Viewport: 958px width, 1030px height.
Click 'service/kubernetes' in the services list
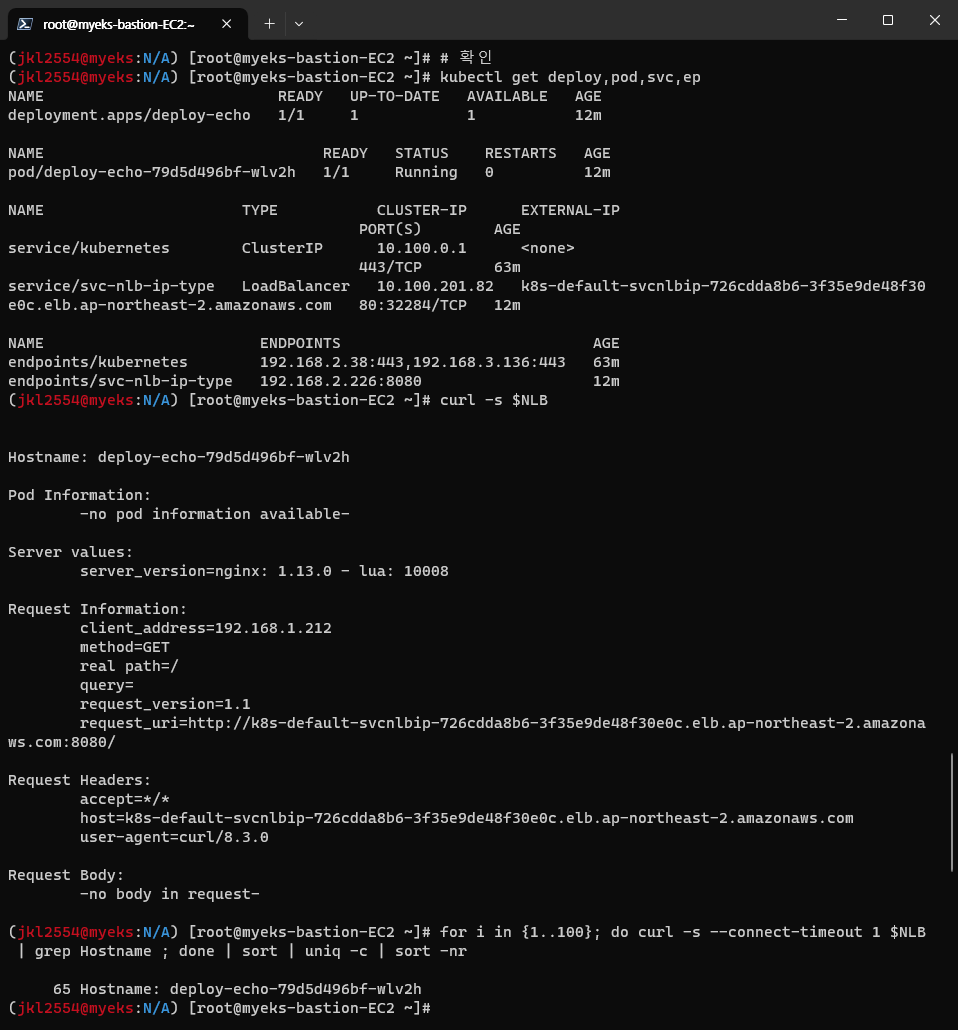(x=89, y=248)
